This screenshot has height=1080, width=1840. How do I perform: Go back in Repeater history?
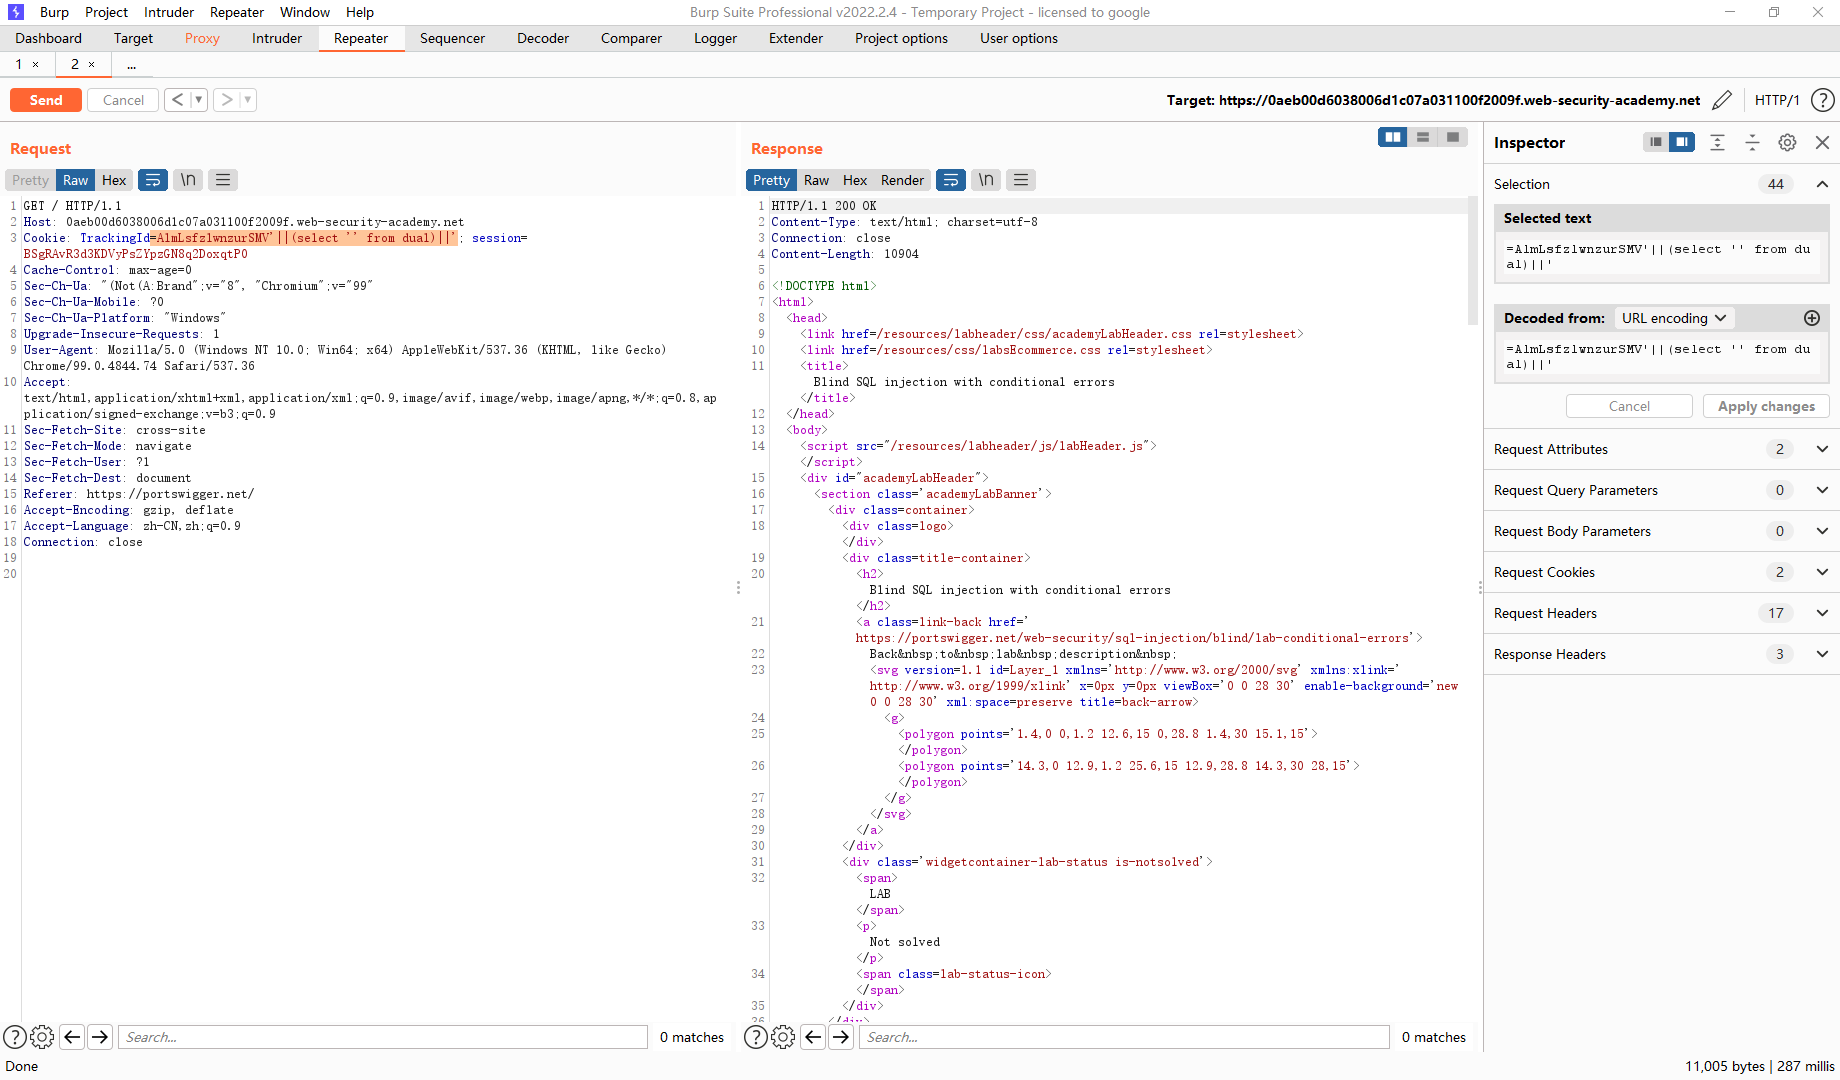pyautogui.click(x=177, y=100)
